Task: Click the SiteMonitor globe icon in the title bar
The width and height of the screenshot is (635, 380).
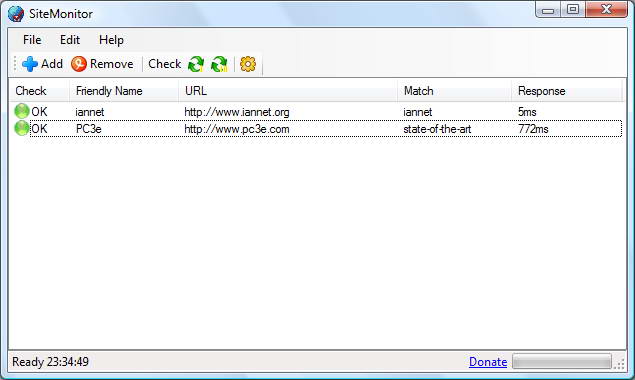Action: [x=16, y=14]
